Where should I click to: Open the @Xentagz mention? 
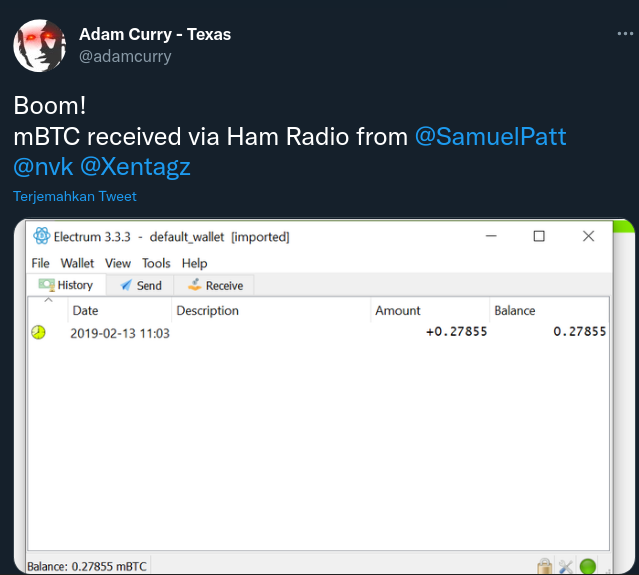[135, 167]
